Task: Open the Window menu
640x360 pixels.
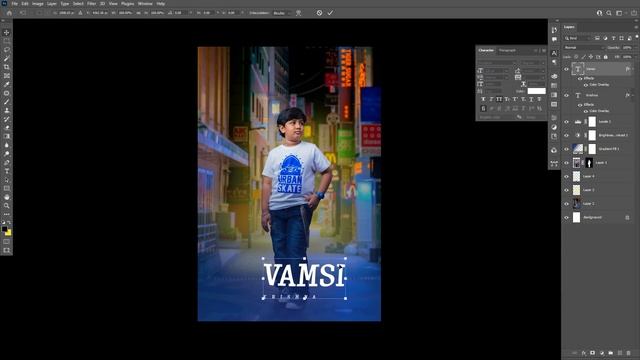Action: pos(145,4)
